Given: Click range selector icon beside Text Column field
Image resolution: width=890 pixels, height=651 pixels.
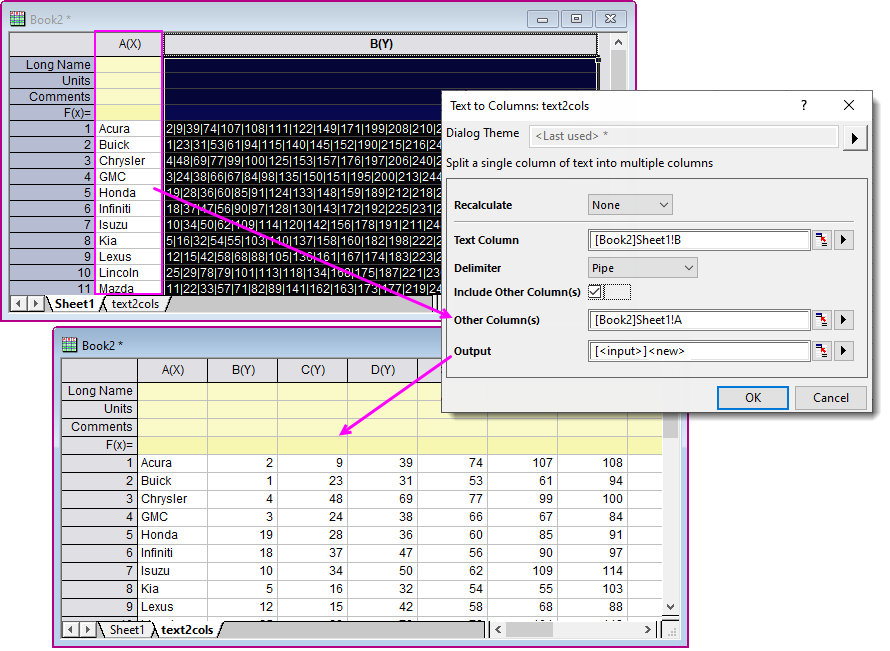Looking at the screenshot, I should click(x=822, y=240).
